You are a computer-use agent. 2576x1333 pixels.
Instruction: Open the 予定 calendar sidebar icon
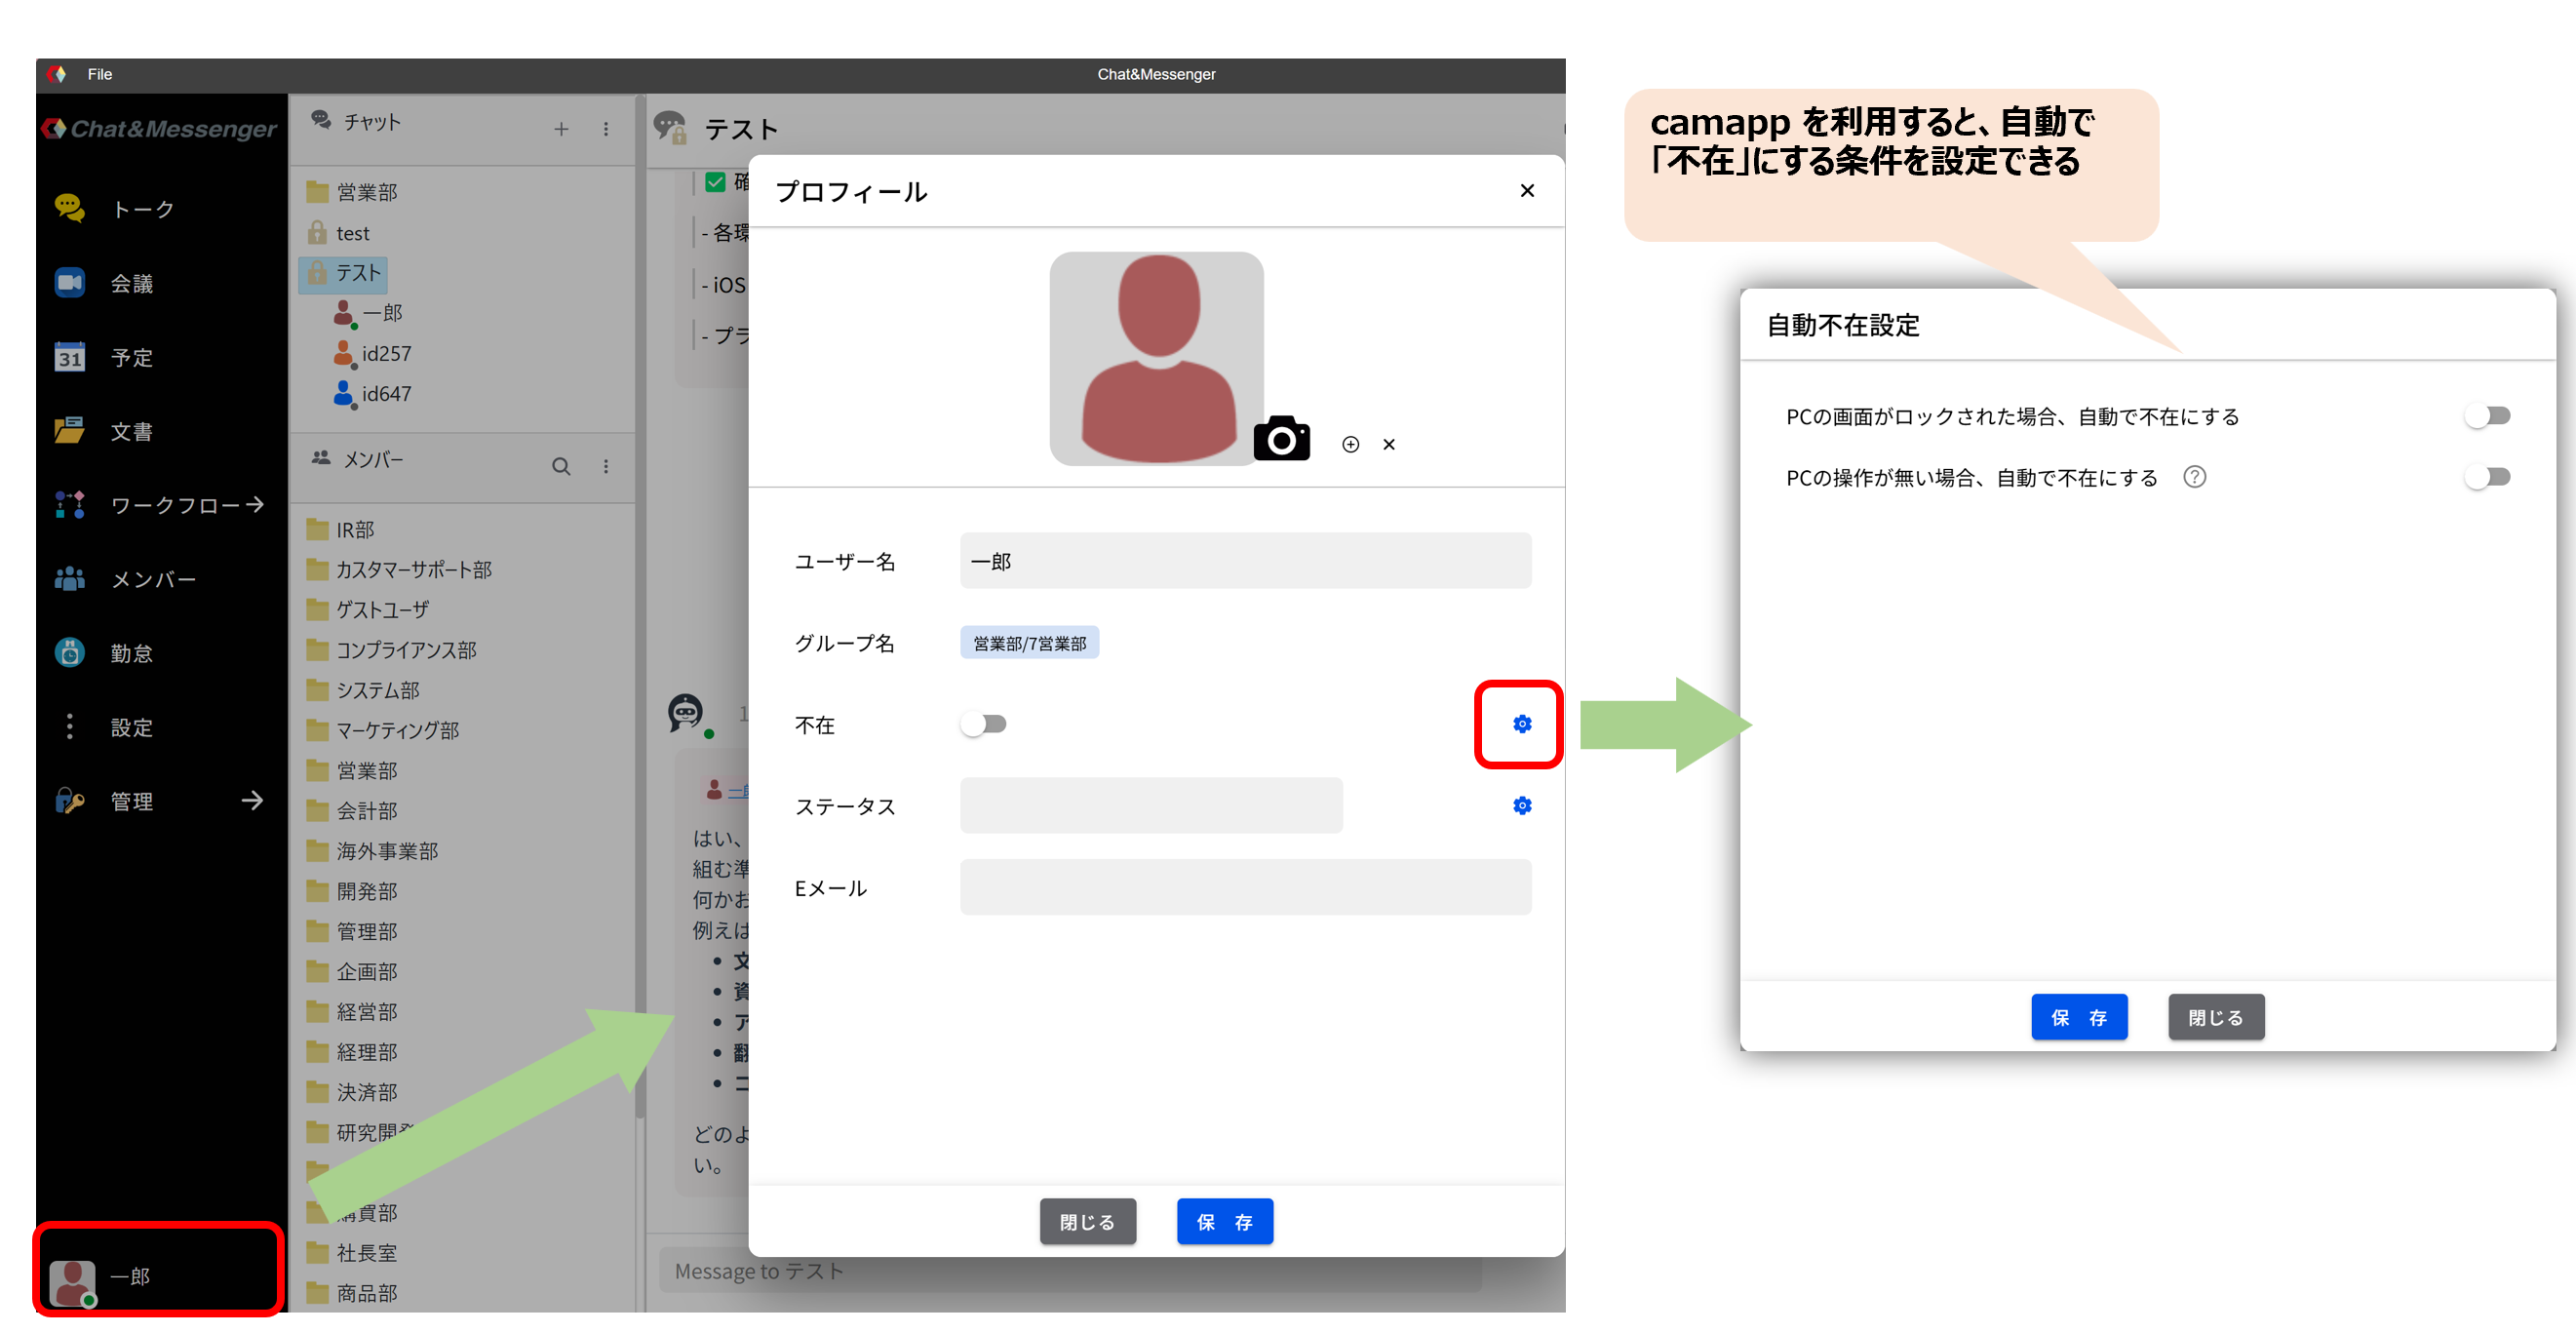click(70, 357)
